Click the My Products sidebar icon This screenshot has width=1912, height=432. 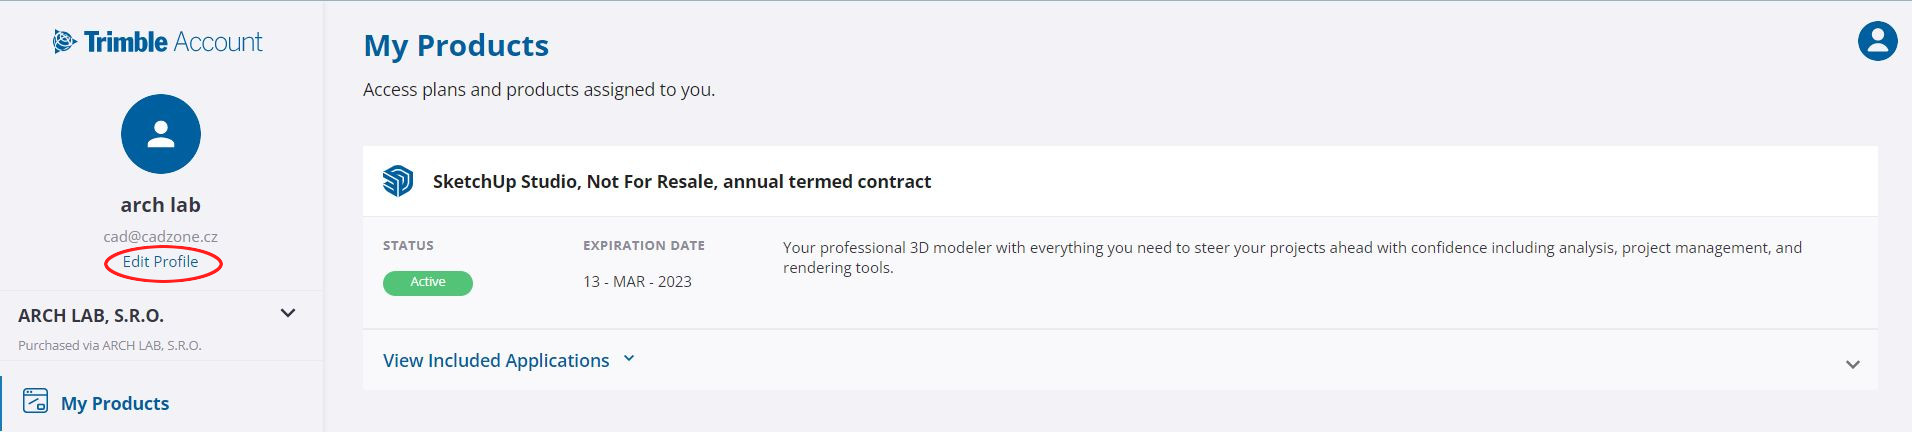point(35,401)
